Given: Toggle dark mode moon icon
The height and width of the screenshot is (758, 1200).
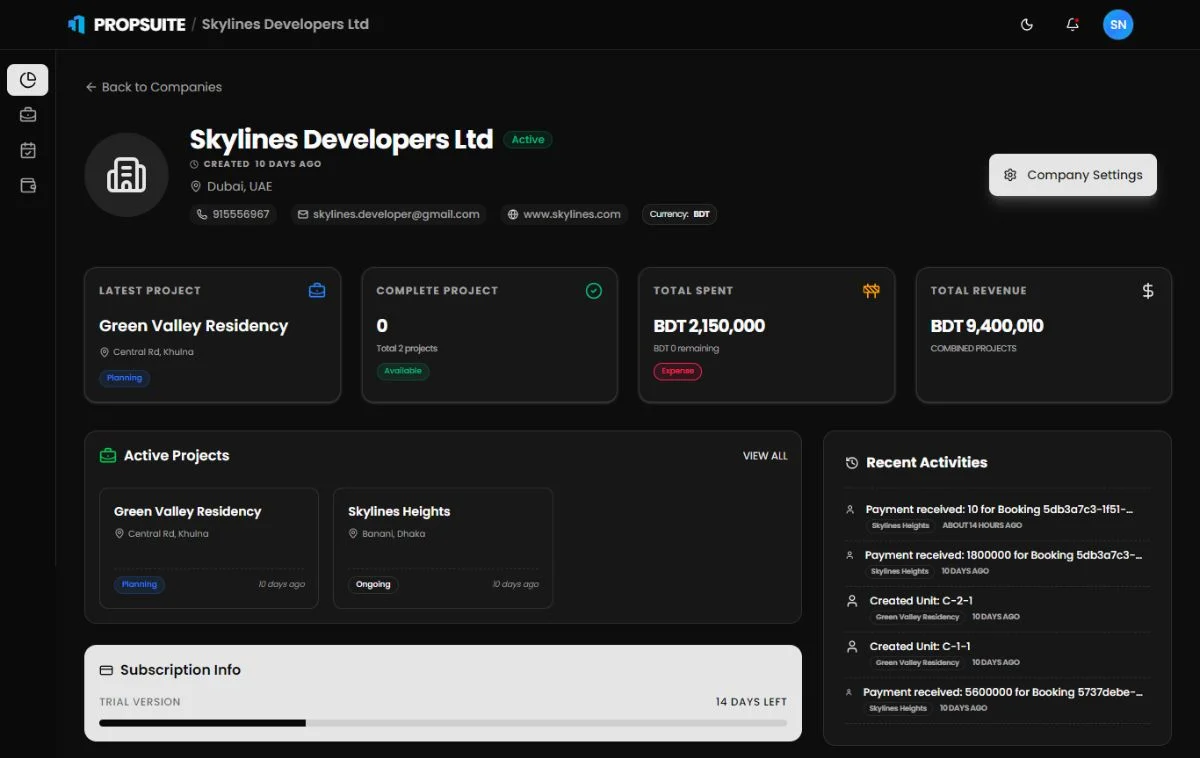Looking at the screenshot, I should [x=1027, y=24].
